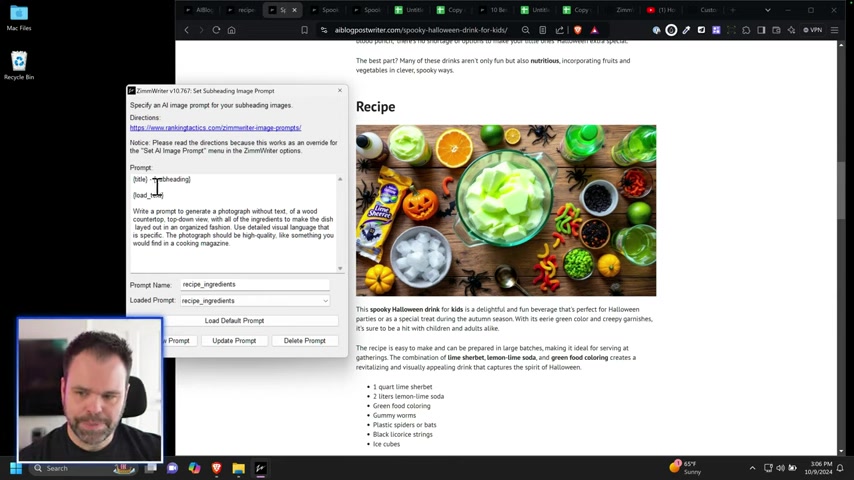
Task: Toggle reader mode in address bar
Action: click(x=542, y=31)
